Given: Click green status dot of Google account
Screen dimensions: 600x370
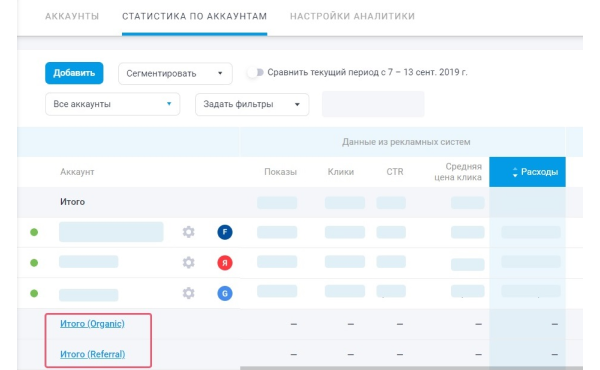Looking at the screenshot, I should point(34,293).
